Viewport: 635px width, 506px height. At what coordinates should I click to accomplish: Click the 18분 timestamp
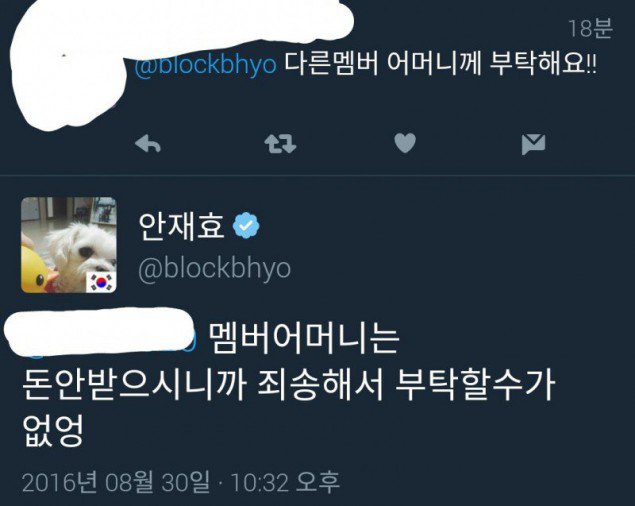click(x=590, y=29)
